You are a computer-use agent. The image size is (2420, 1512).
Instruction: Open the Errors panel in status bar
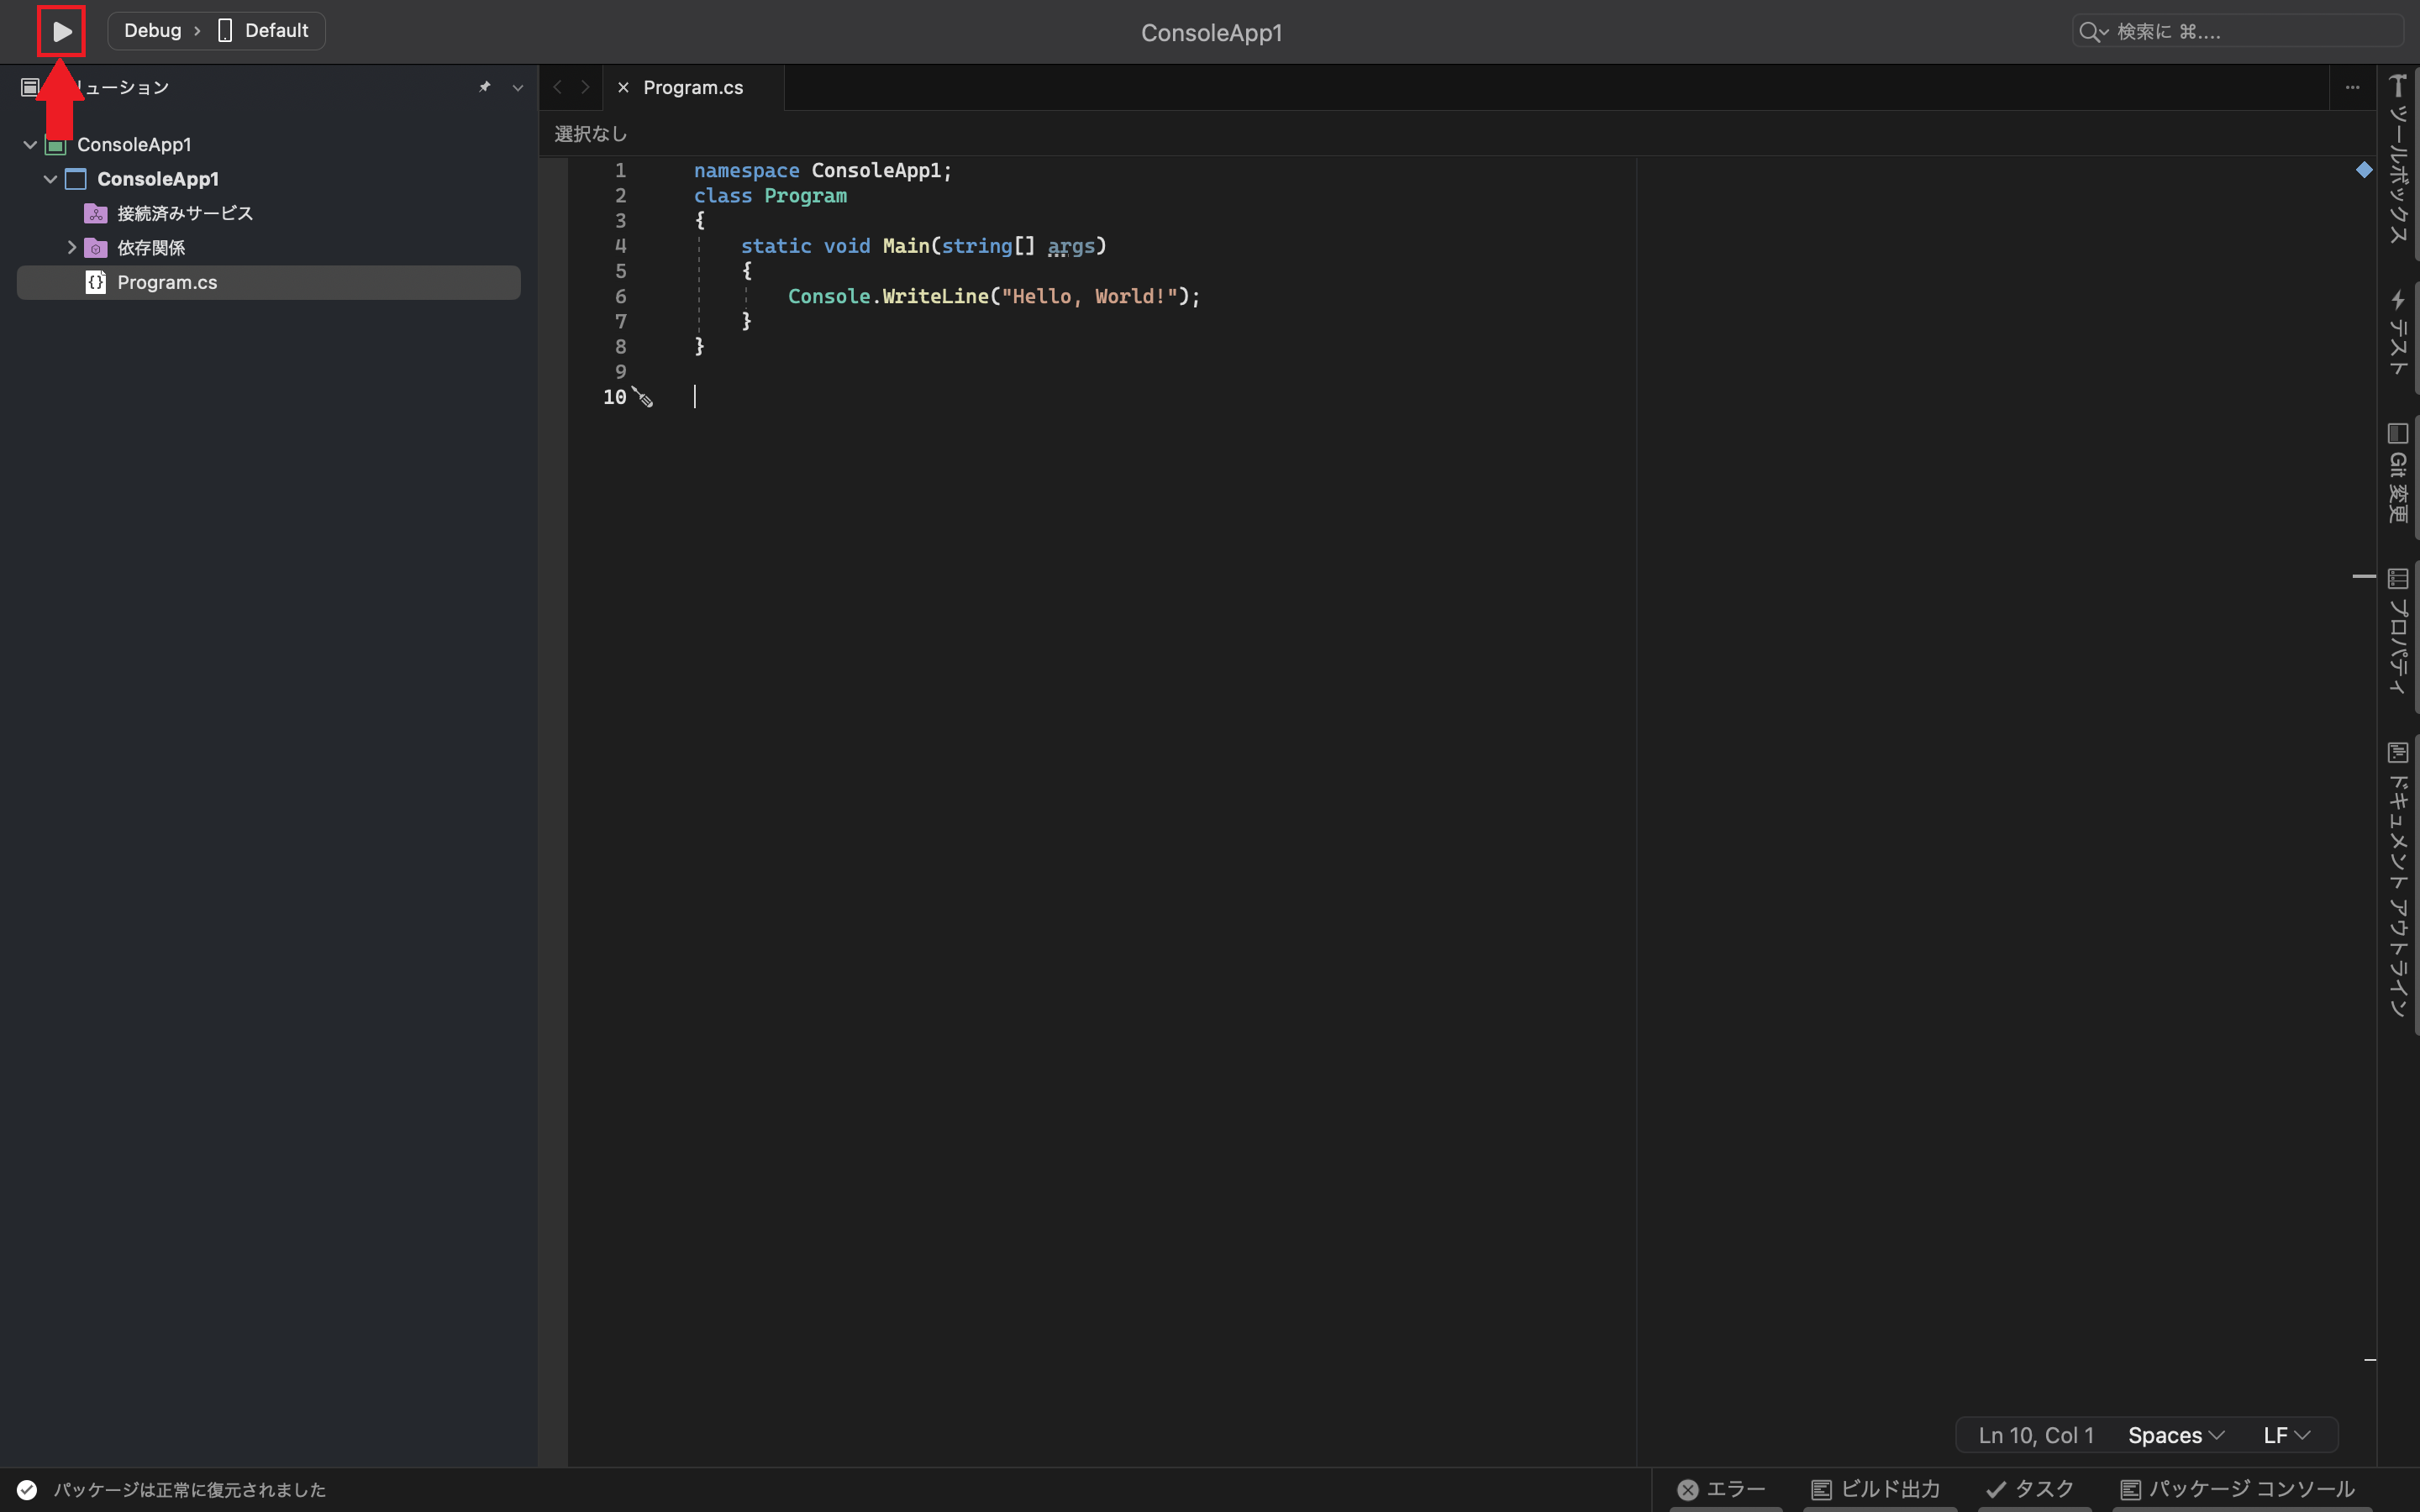click(x=1722, y=1489)
